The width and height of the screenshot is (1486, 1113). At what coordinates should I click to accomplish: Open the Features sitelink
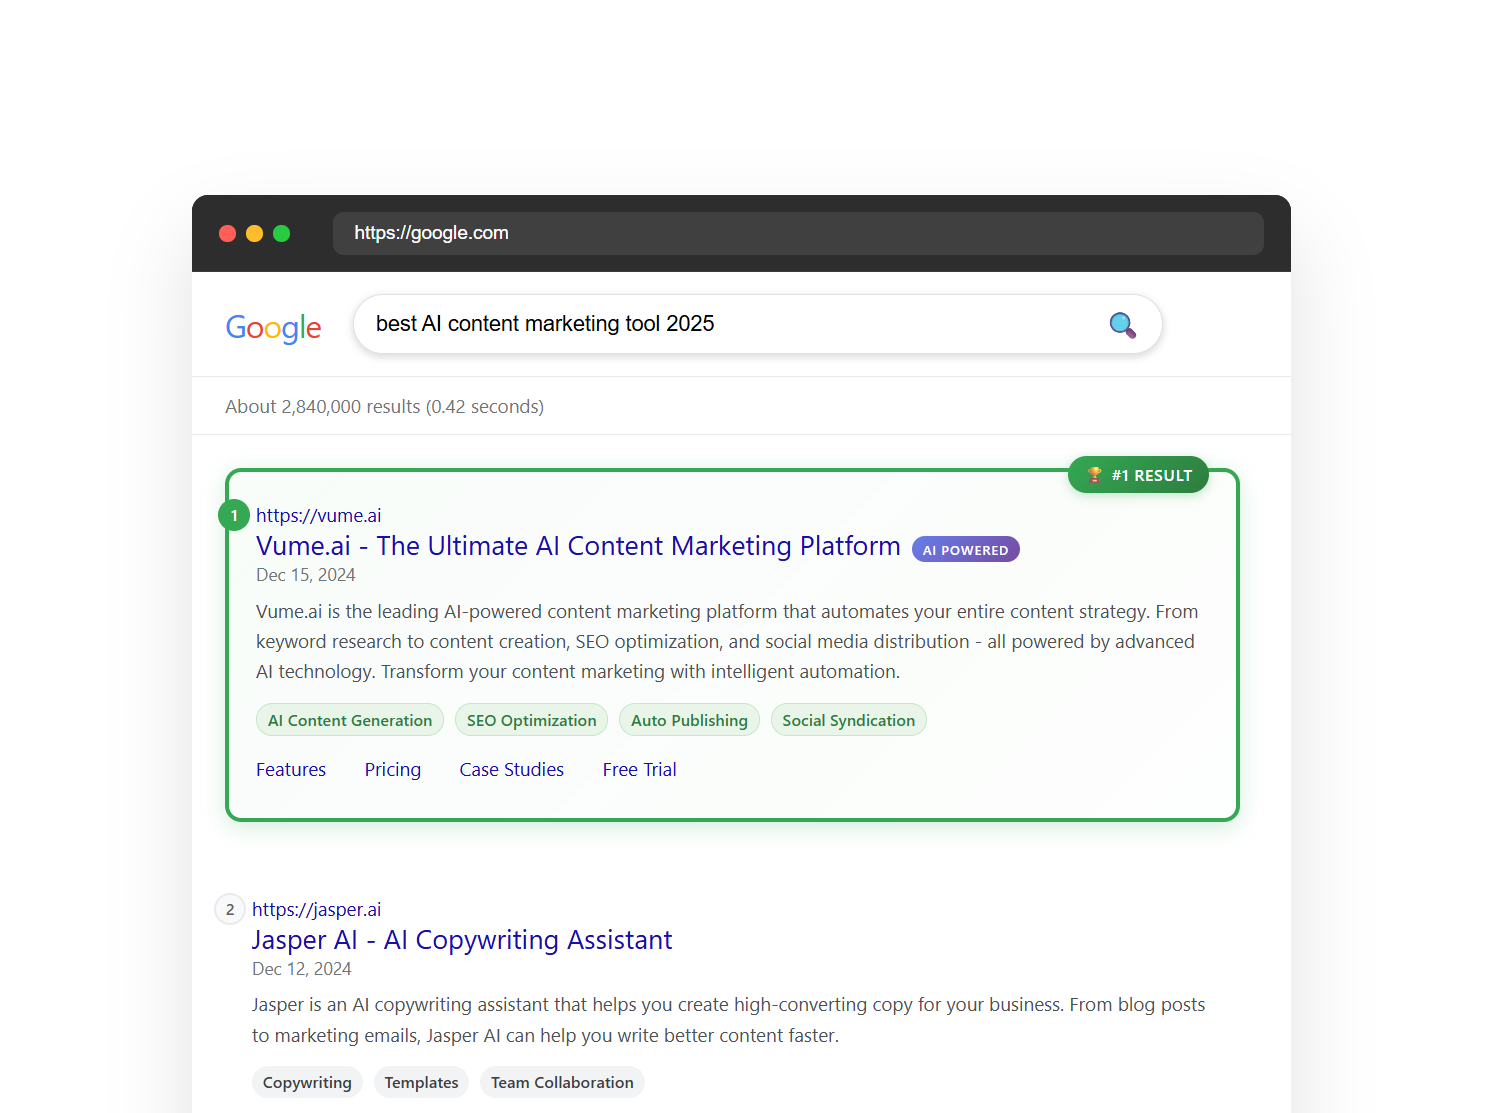coord(291,769)
